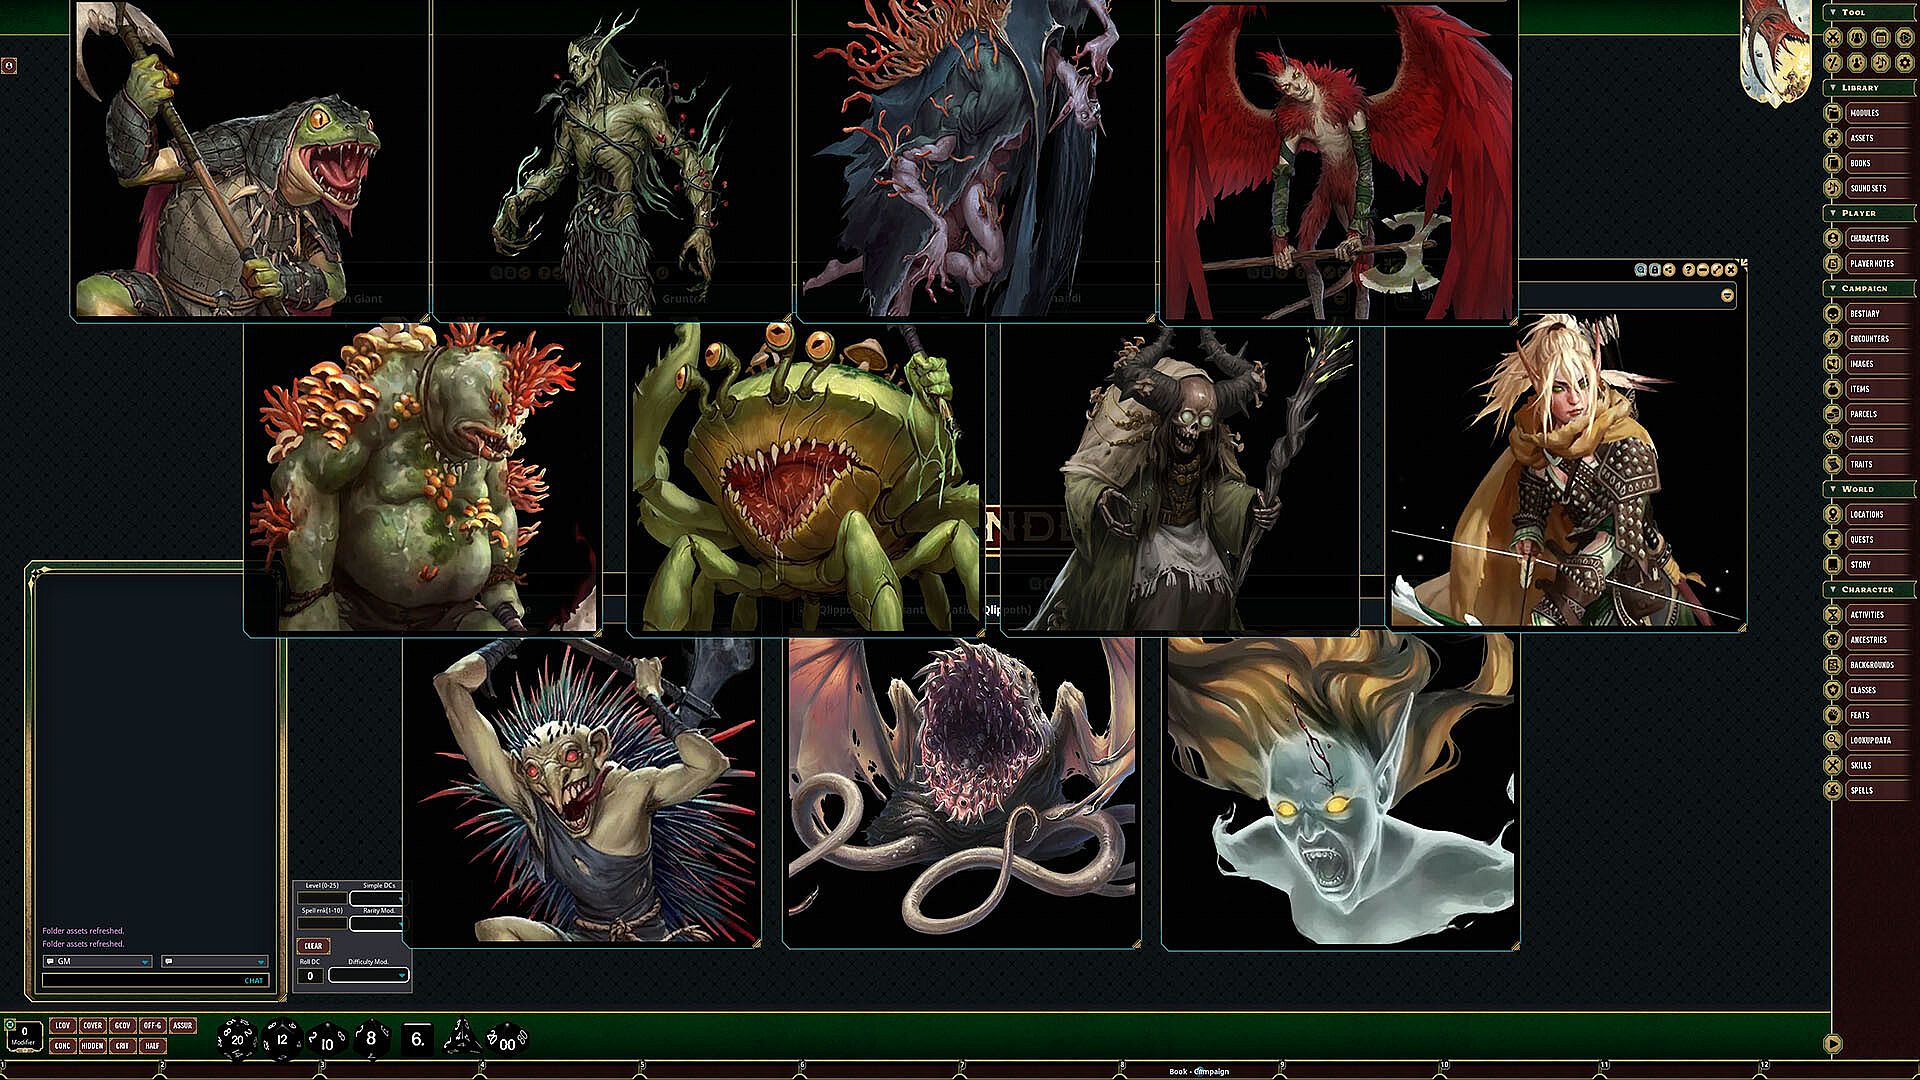Roll the d20 die
The image size is (1920, 1080).
(237, 1039)
